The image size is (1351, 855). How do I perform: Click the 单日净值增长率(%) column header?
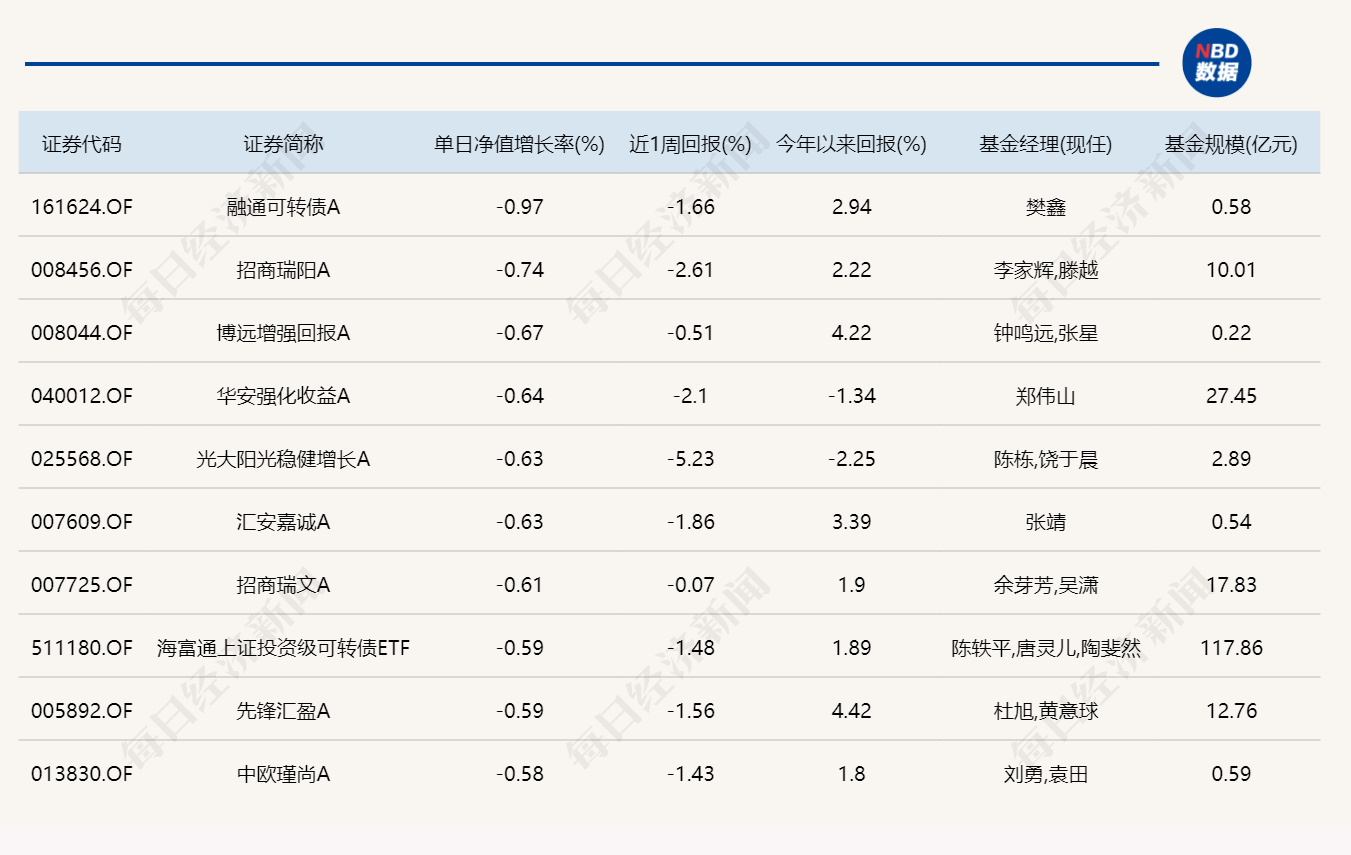pos(520,144)
